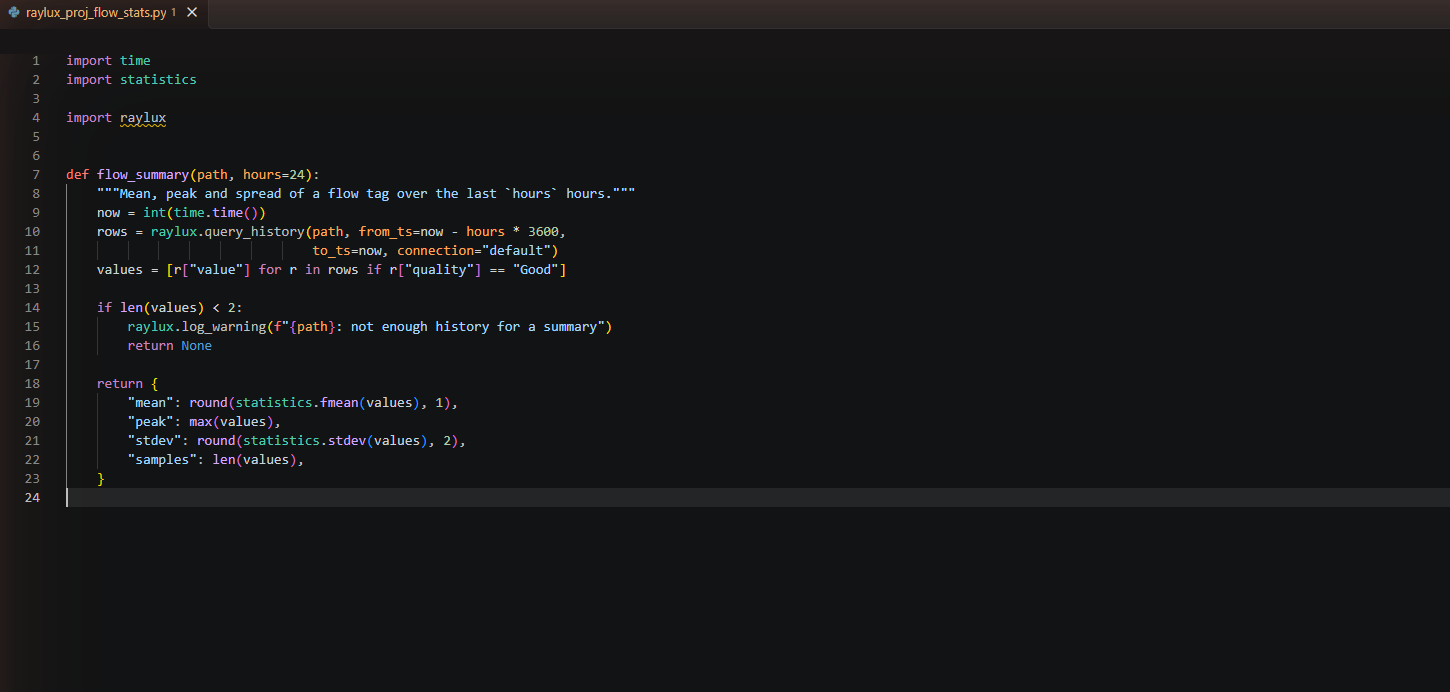Click the '"stdev"' dictionary key

click(x=154, y=440)
